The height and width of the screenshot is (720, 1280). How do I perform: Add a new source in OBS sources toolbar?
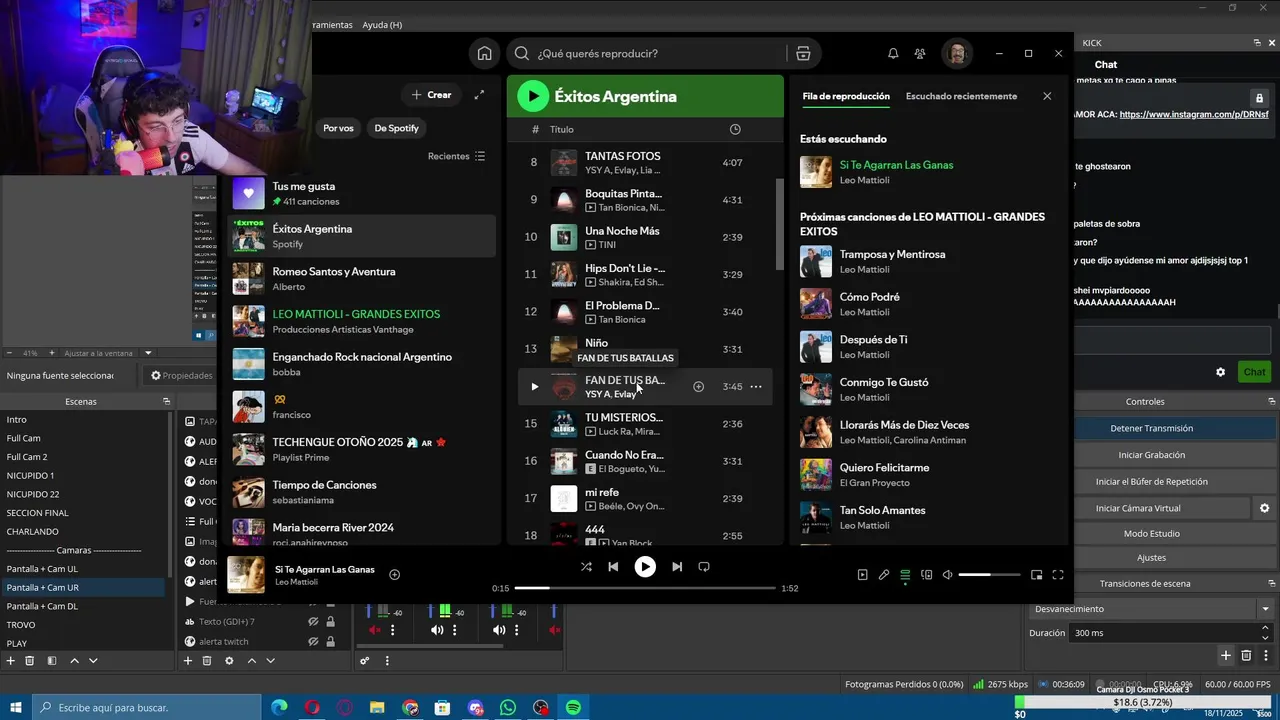click(x=187, y=660)
